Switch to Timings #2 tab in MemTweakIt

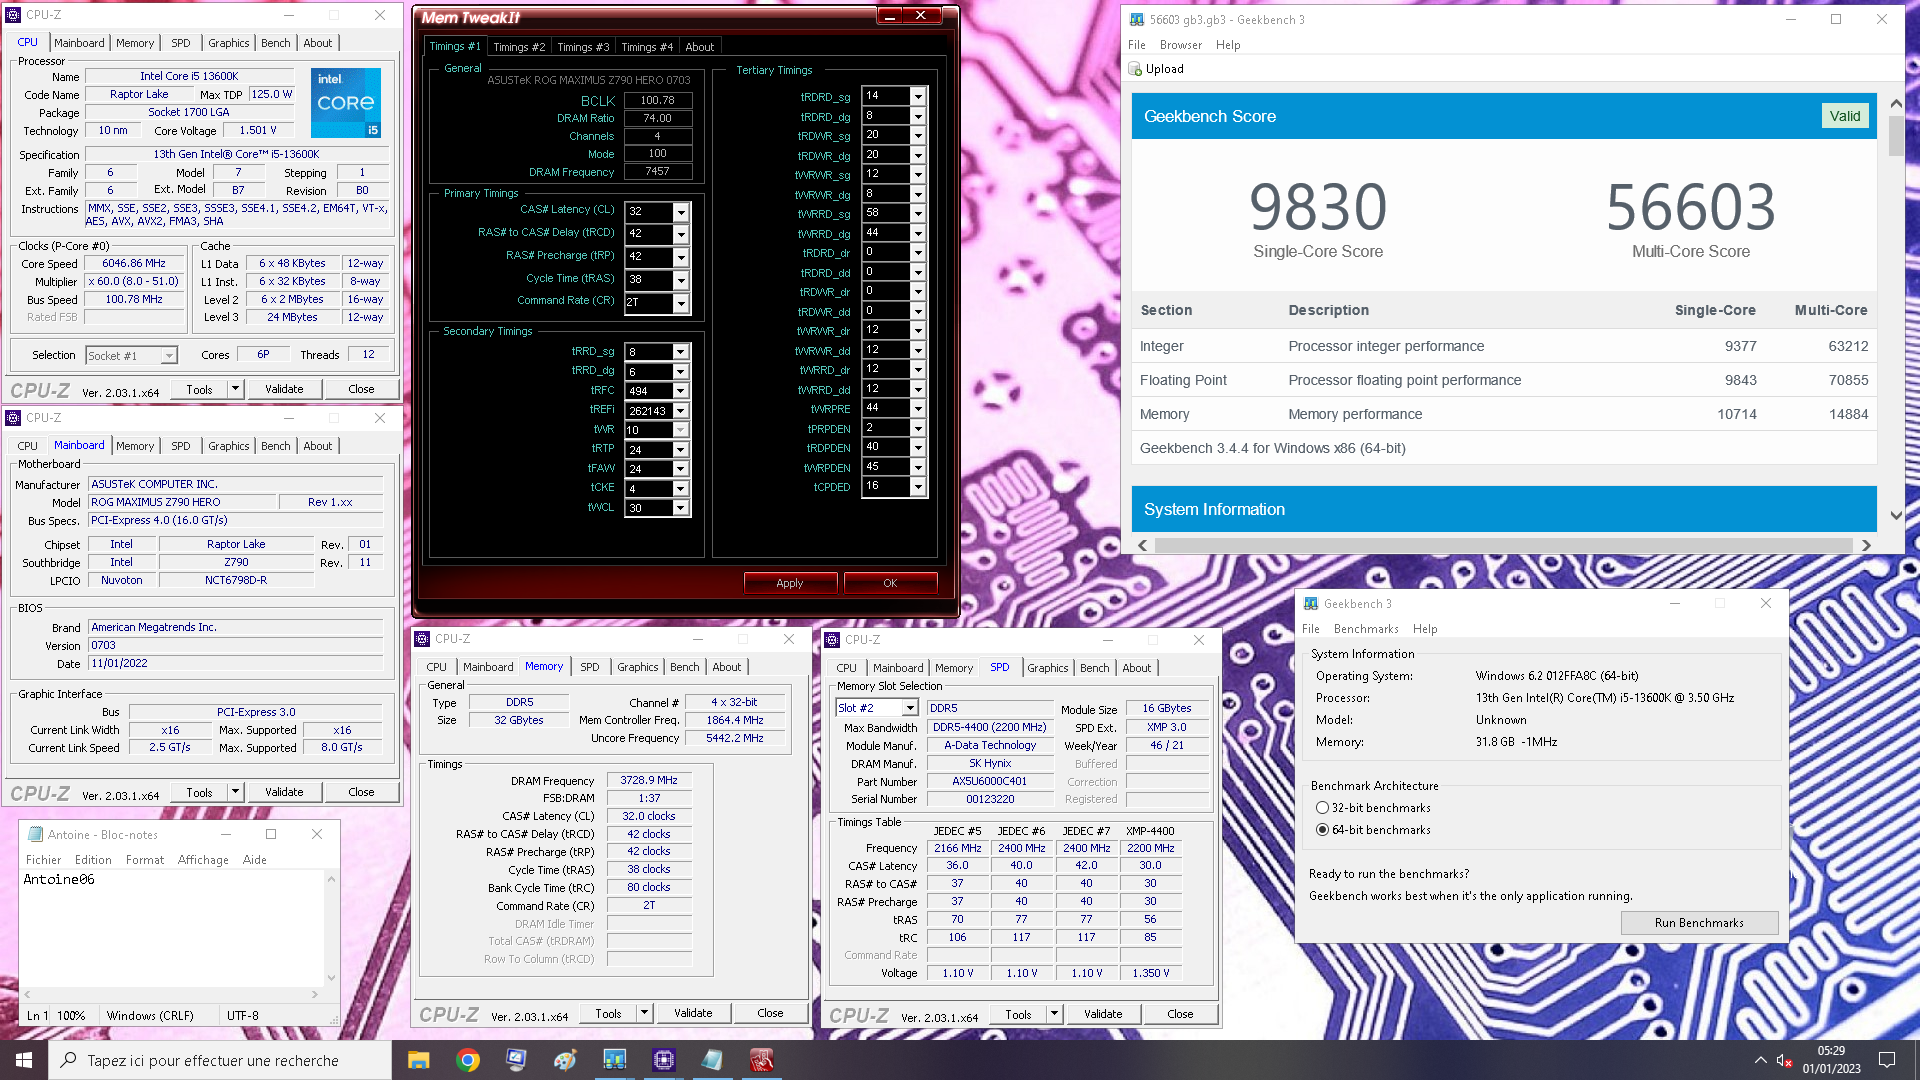pos(519,47)
